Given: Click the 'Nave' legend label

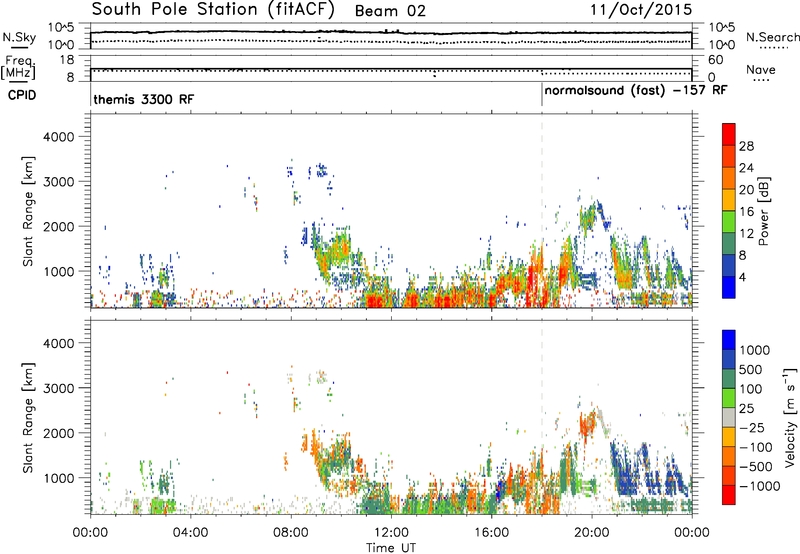Looking at the screenshot, I should [x=761, y=69].
